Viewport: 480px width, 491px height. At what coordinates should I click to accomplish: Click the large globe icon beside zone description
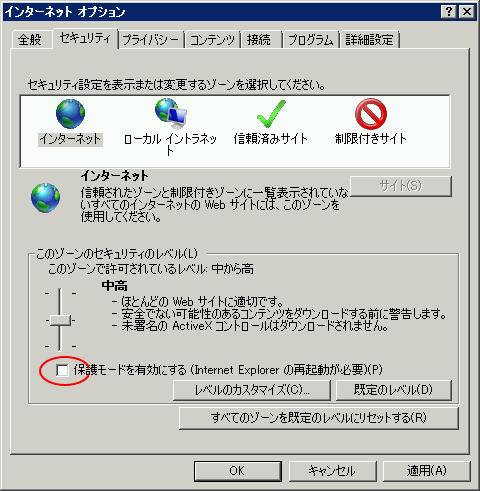coord(46,198)
